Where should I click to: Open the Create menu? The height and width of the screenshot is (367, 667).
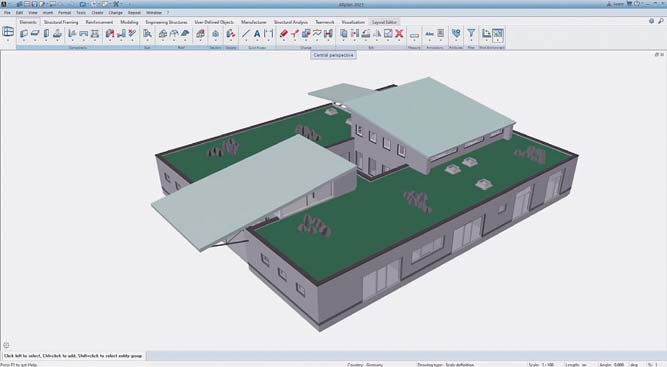(97, 13)
